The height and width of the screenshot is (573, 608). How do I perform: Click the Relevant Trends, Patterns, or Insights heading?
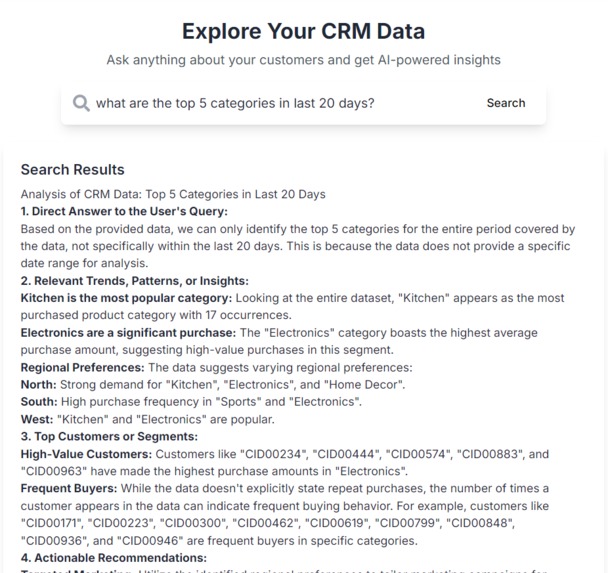[135, 281]
